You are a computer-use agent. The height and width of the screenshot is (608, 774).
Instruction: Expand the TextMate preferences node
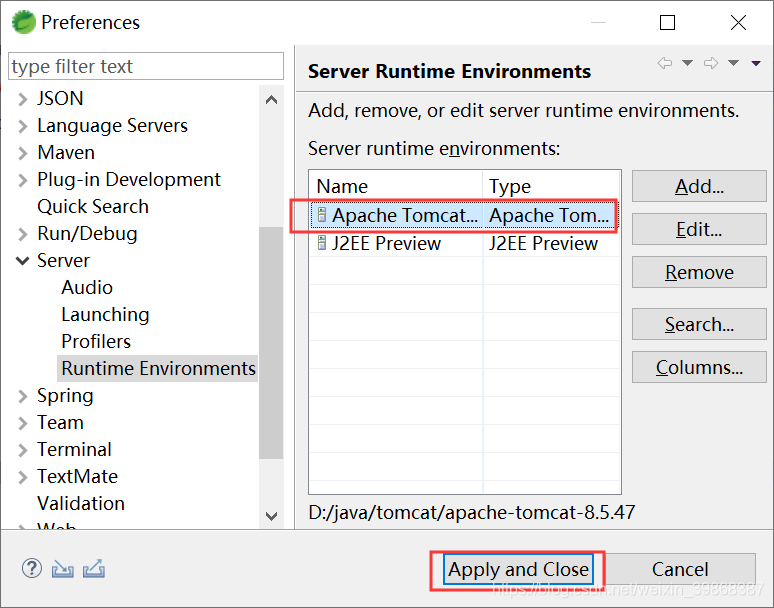[22, 477]
